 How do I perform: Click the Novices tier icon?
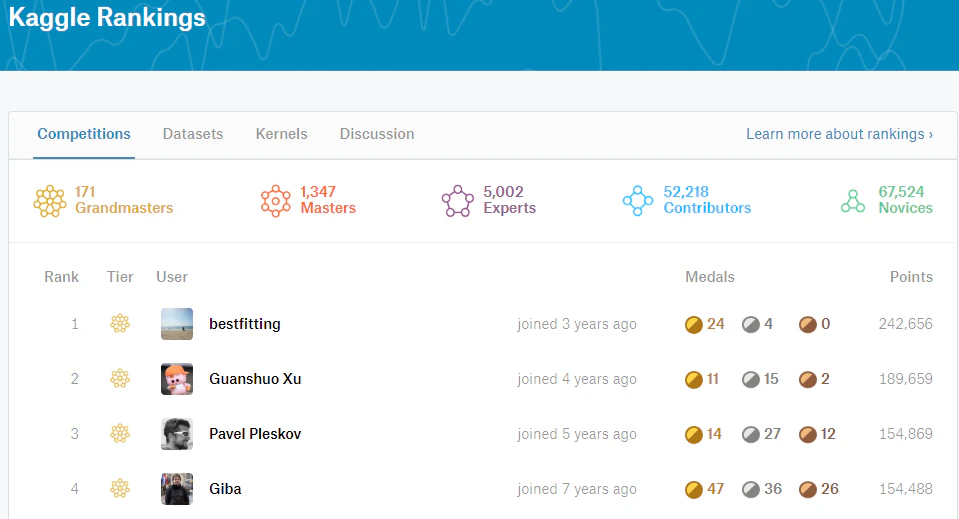pos(853,201)
